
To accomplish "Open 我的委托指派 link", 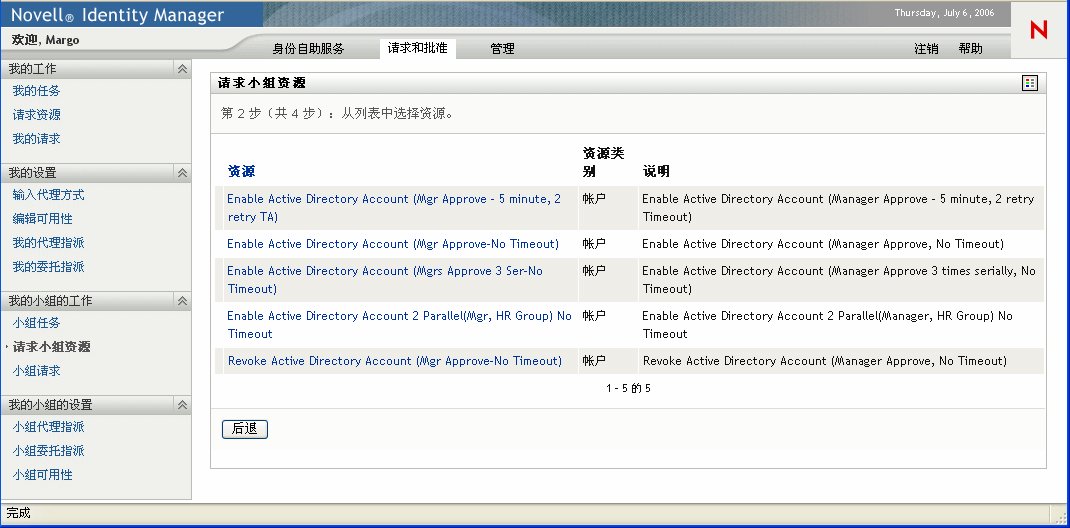I will [x=48, y=267].
